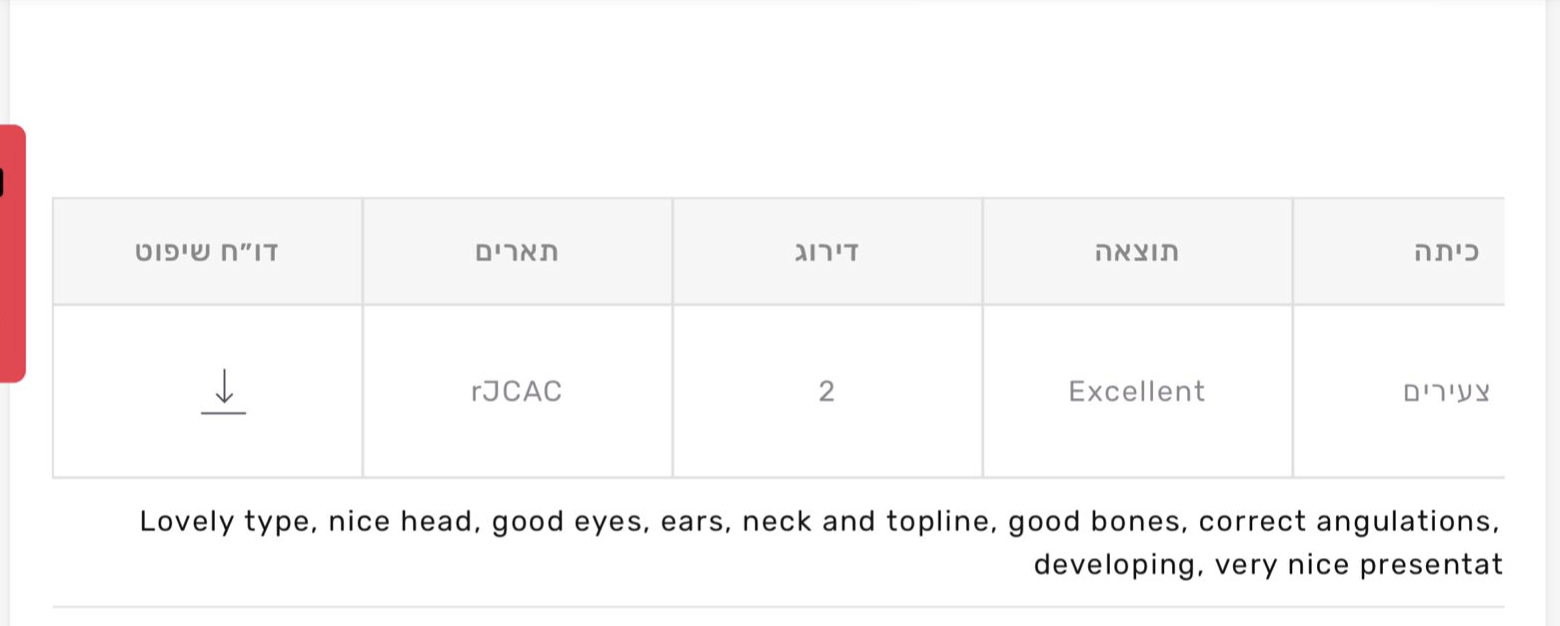1560x626 pixels.
Task: Click "good eyes" in the judge comment
Action: pos(567,521)
